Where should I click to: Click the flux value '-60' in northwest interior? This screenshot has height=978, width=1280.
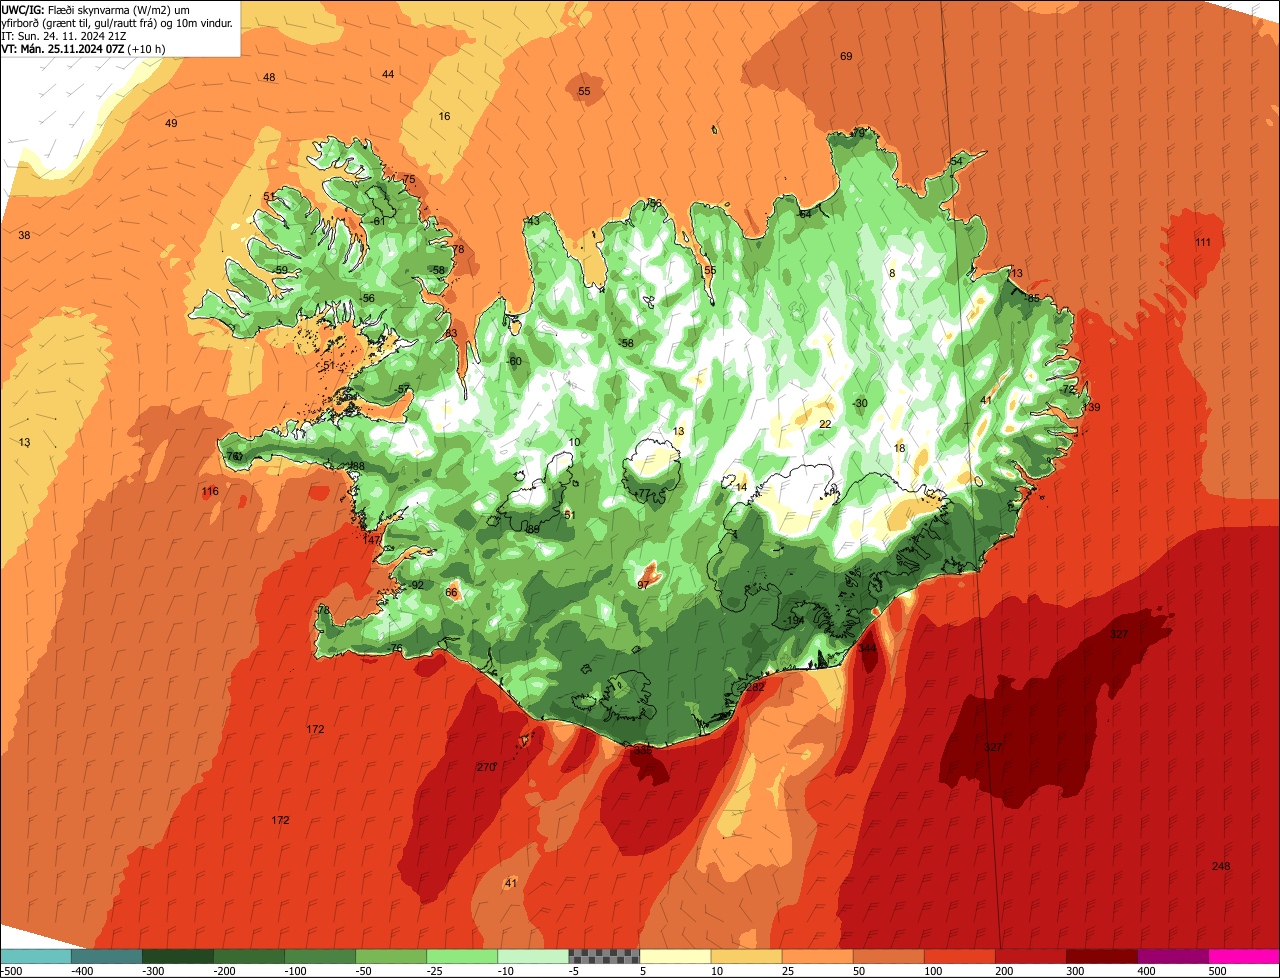[x=514, y=361]
